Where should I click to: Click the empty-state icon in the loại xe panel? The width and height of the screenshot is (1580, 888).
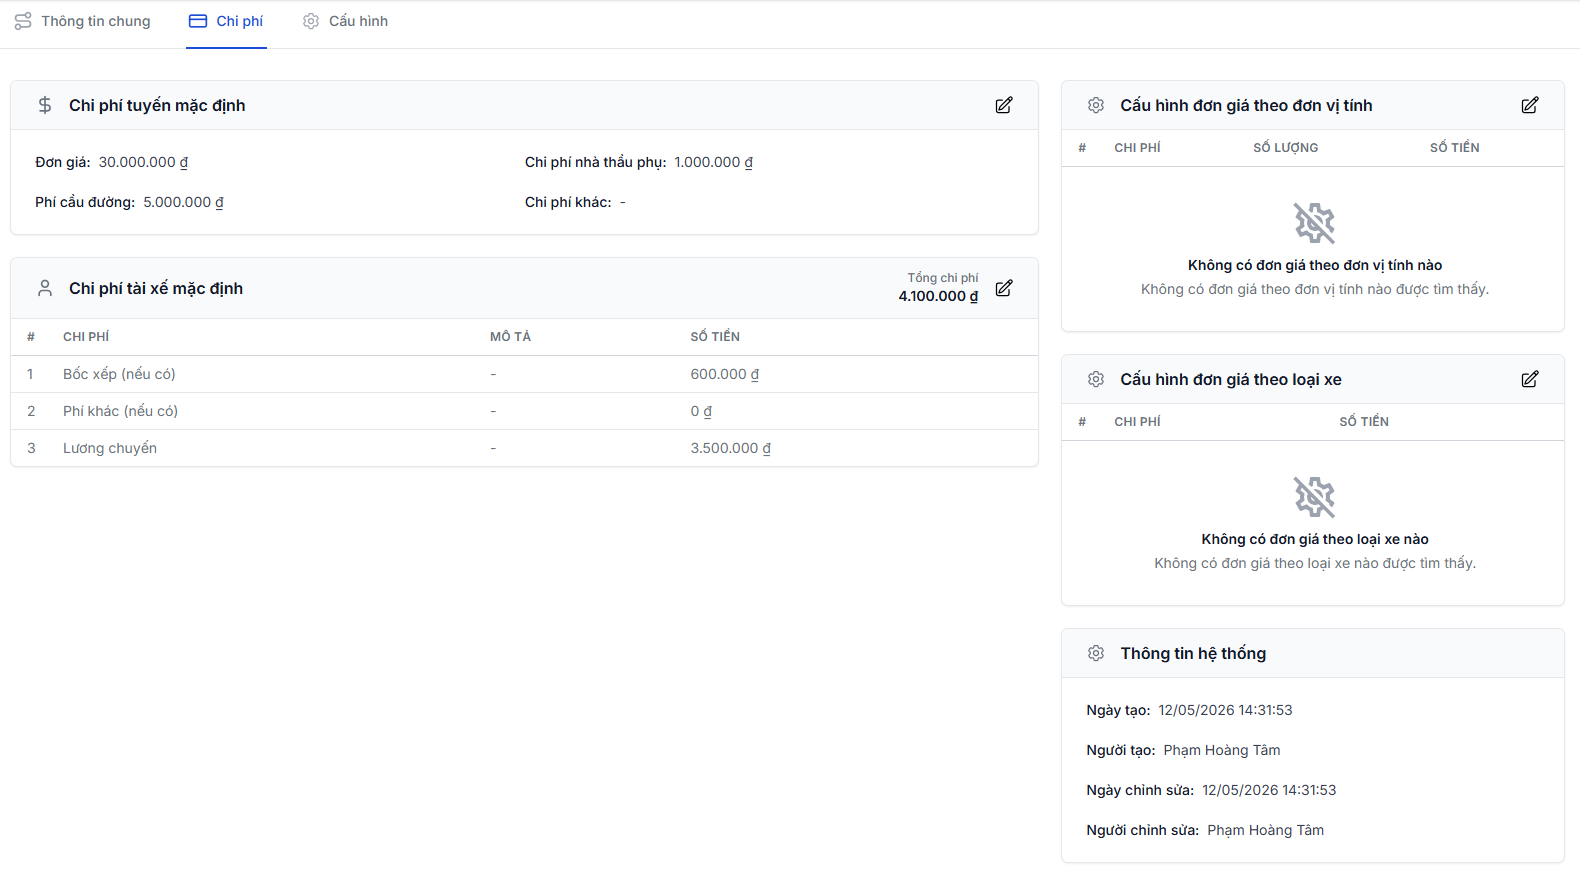[1314, 497]
